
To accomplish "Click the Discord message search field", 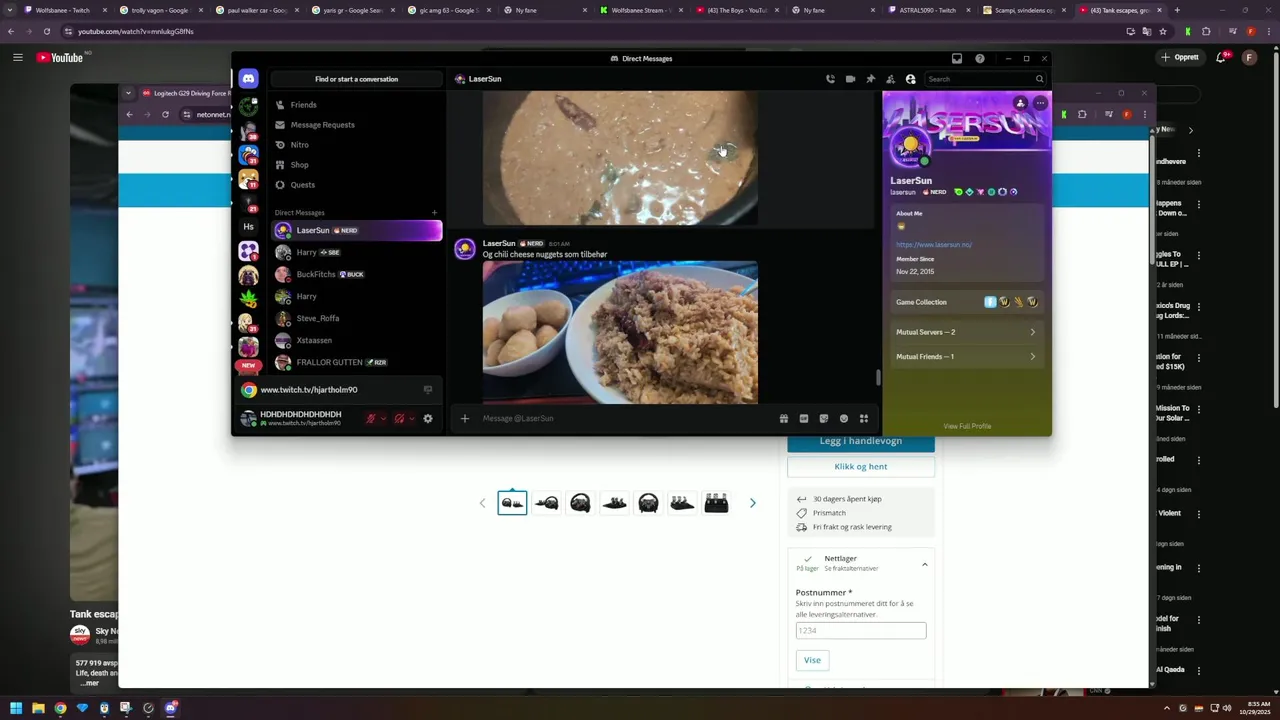I will click(985, 79).
